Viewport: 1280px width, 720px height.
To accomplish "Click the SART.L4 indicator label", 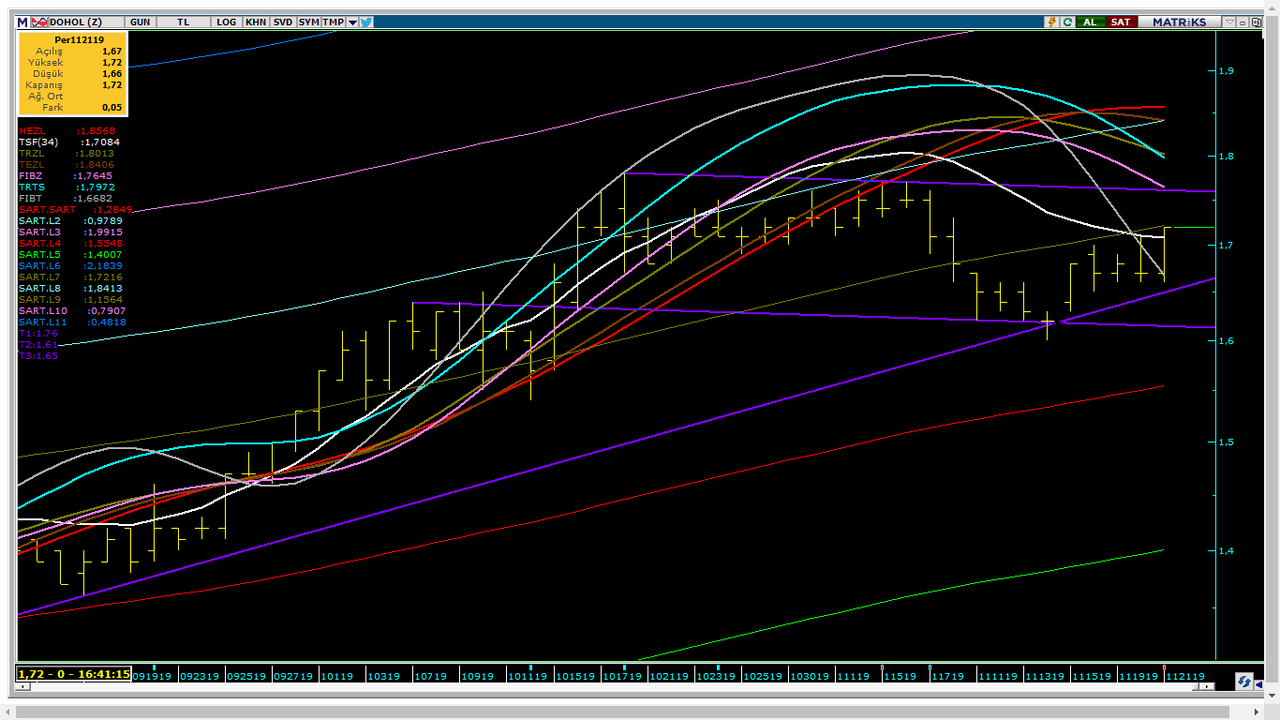I will tap(40, 244).
